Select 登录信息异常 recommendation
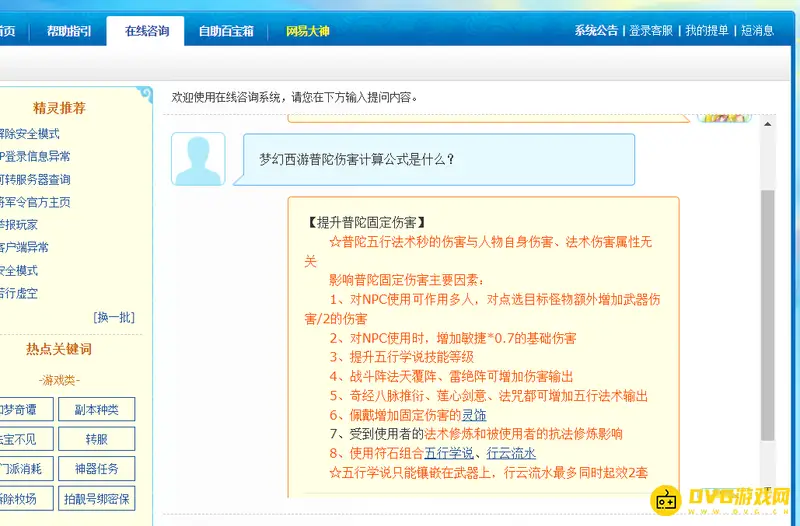 pos(35,156)
